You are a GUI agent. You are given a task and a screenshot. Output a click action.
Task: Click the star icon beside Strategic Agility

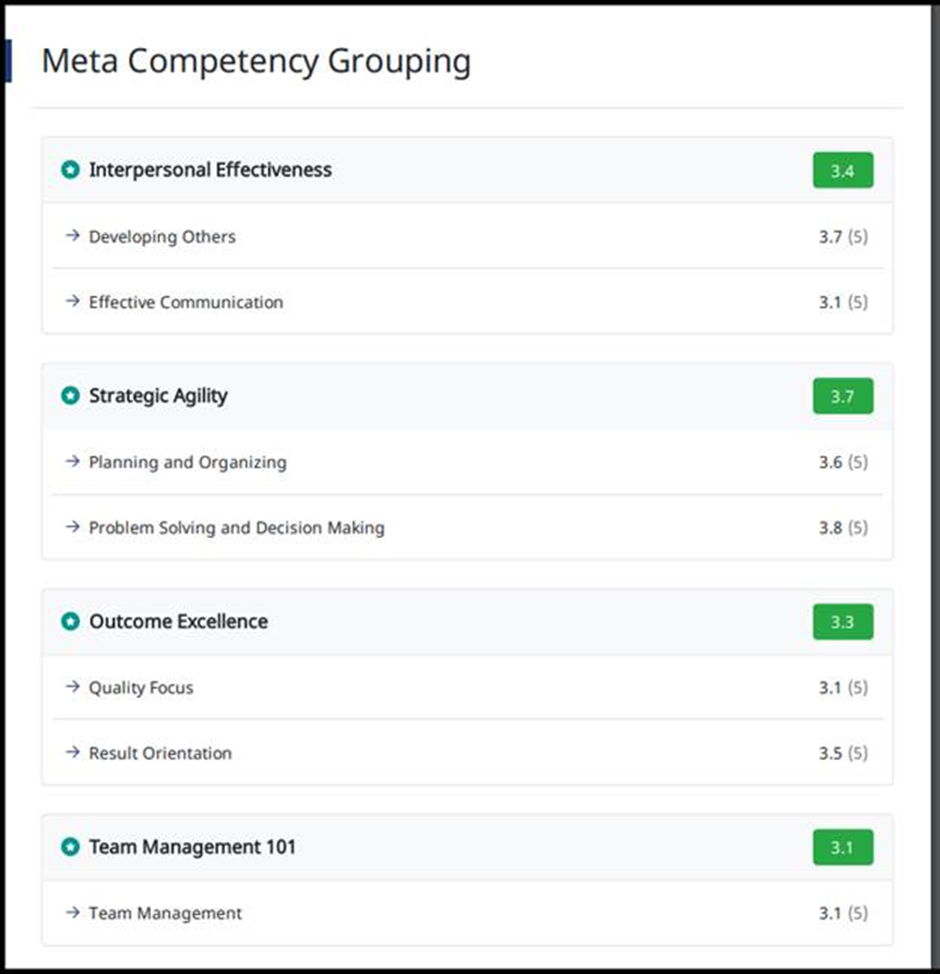coord(70,396)
